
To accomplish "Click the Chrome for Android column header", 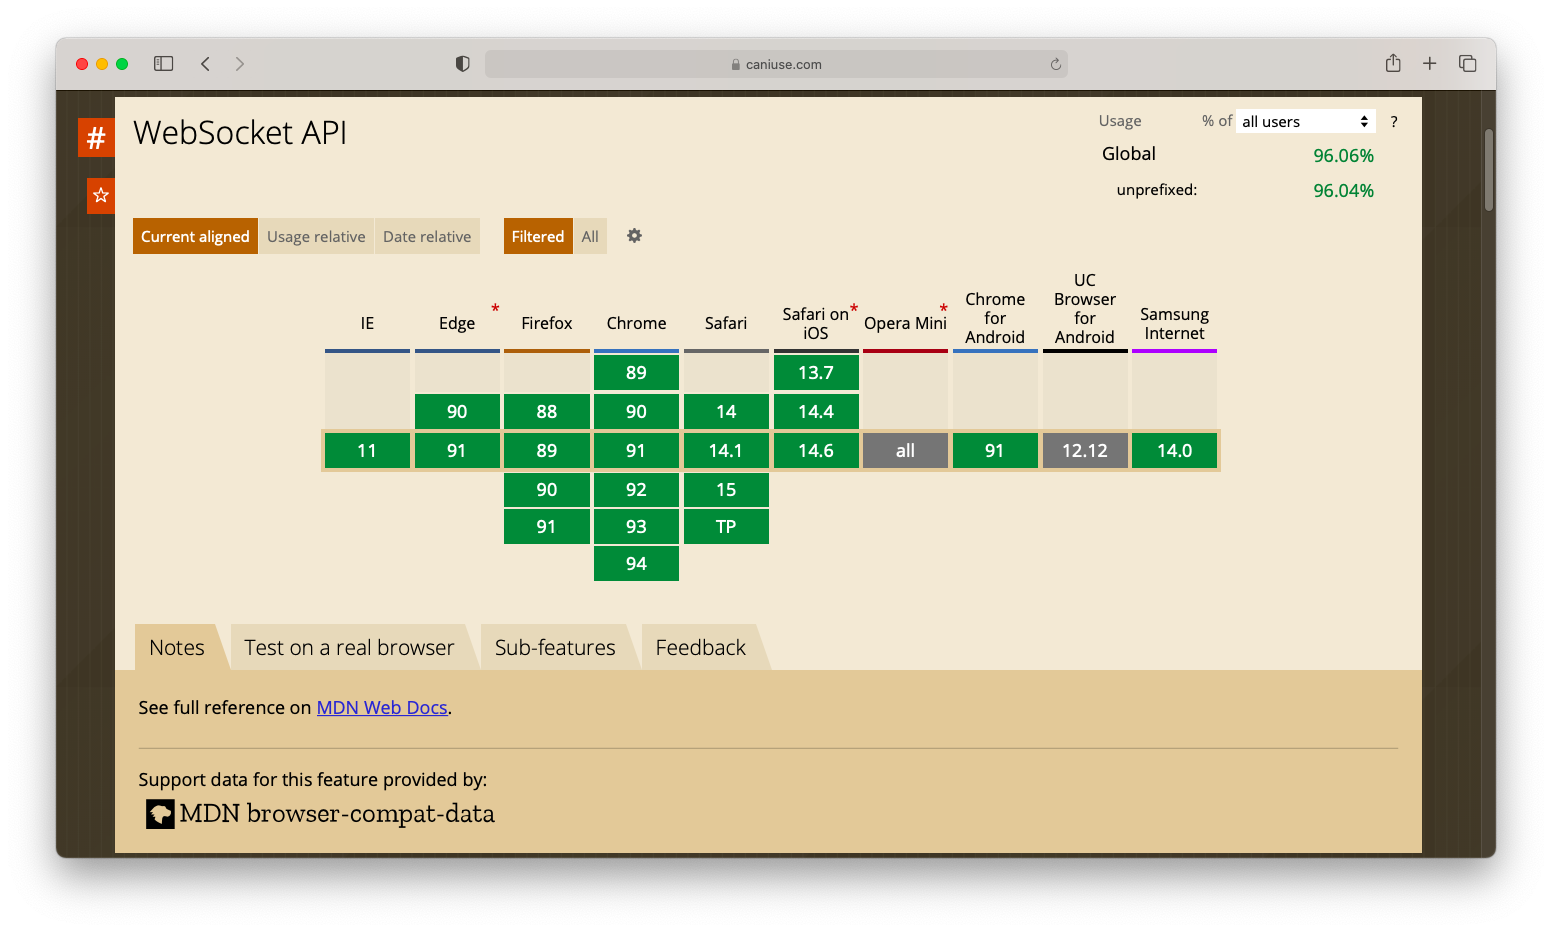I will coord(995,318).
